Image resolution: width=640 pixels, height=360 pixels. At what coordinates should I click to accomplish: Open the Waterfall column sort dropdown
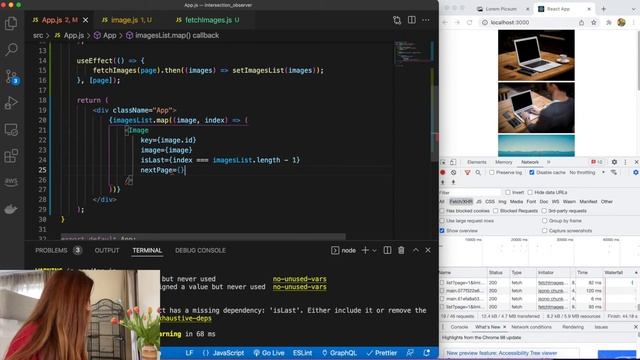point(636,272)
